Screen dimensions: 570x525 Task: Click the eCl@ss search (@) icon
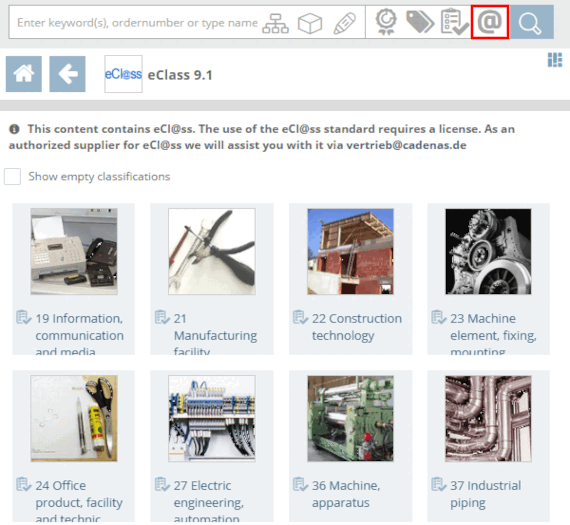(490, 22)
